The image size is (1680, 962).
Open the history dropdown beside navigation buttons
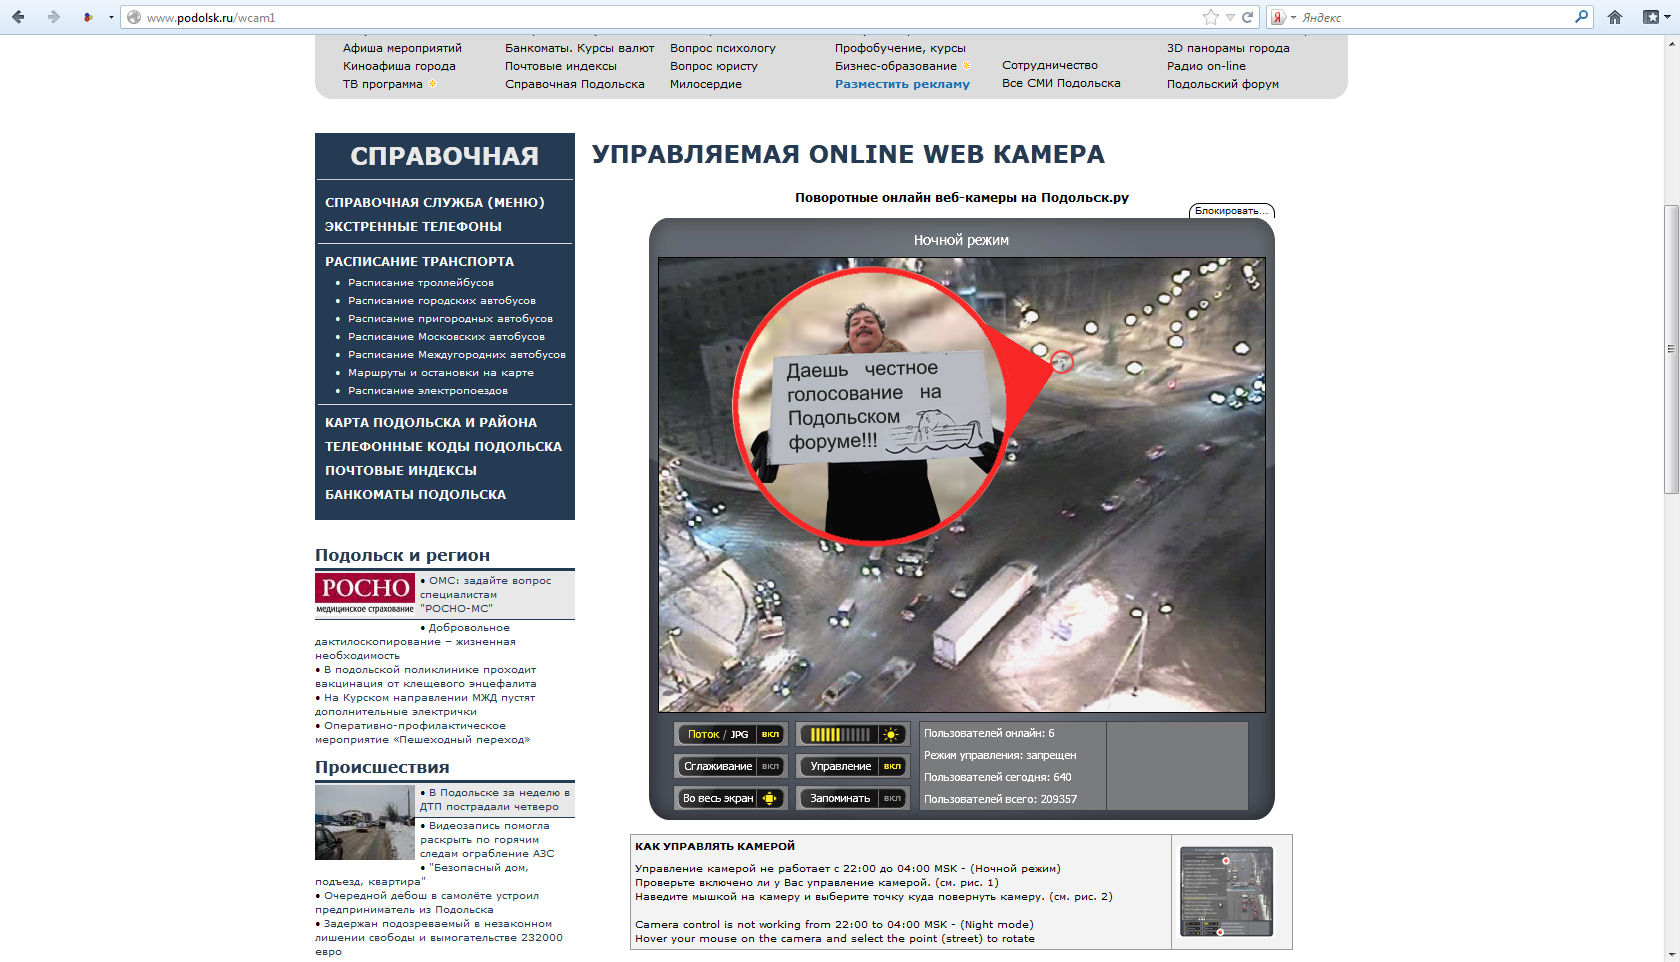(x=111, y=17)
